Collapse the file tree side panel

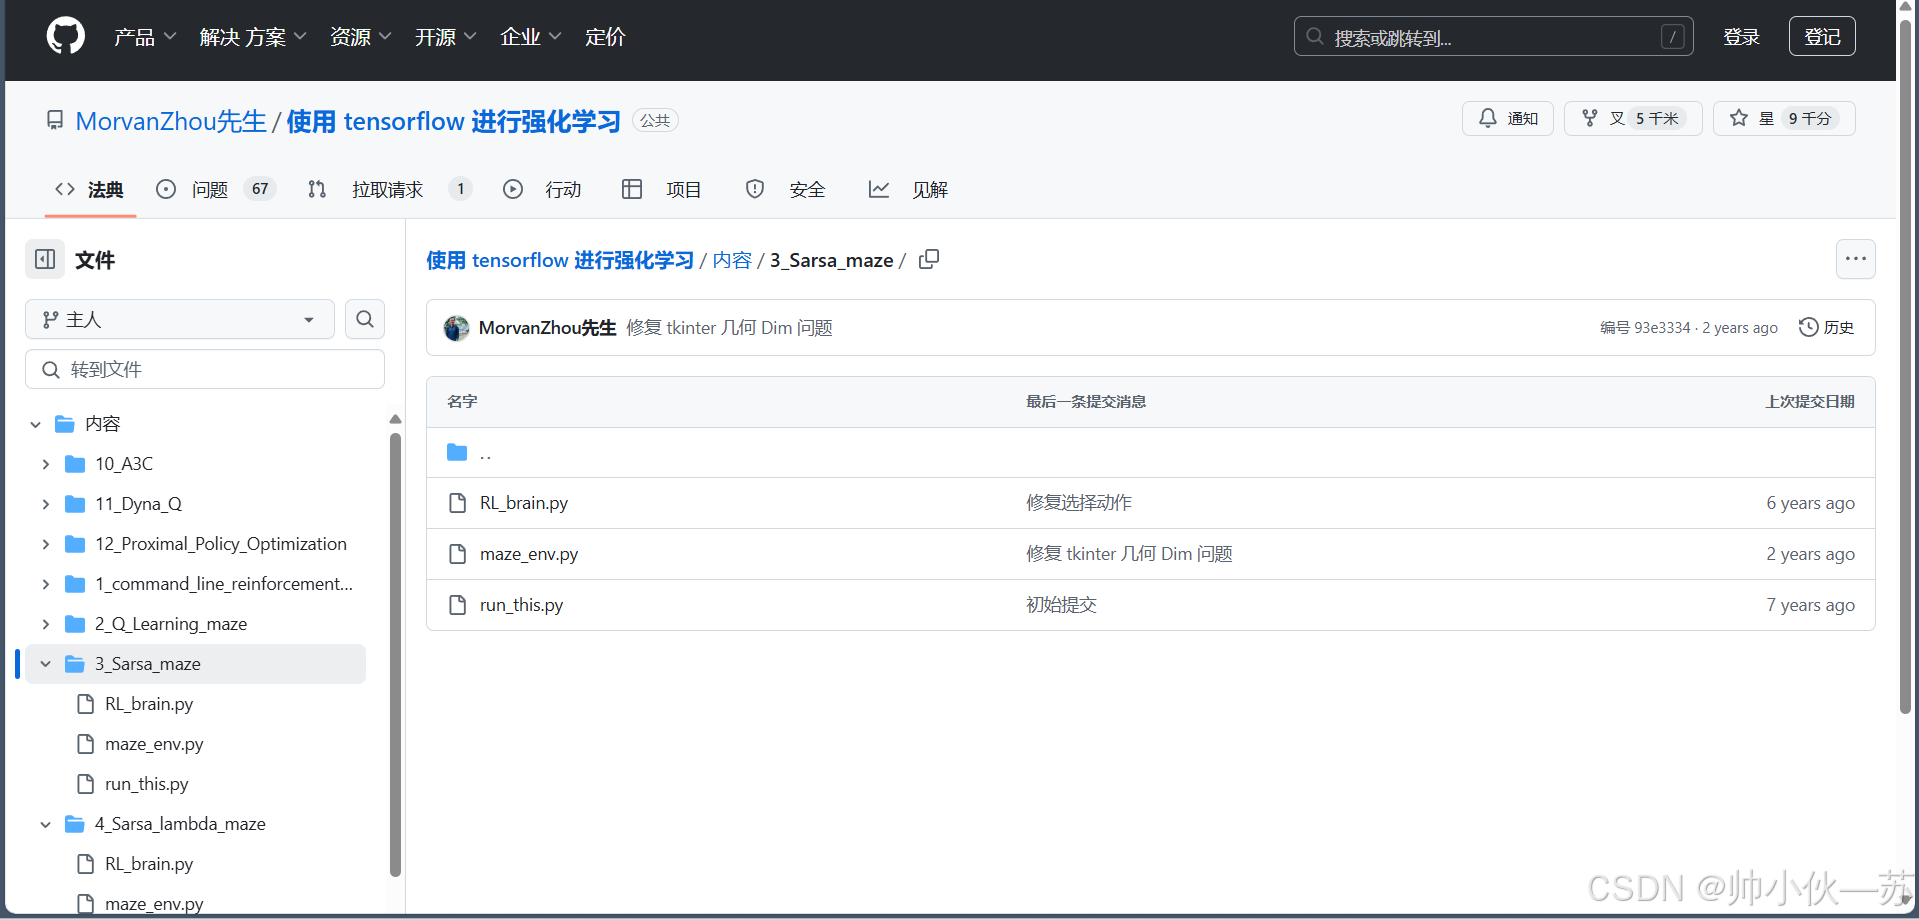(x=45, y=260)
